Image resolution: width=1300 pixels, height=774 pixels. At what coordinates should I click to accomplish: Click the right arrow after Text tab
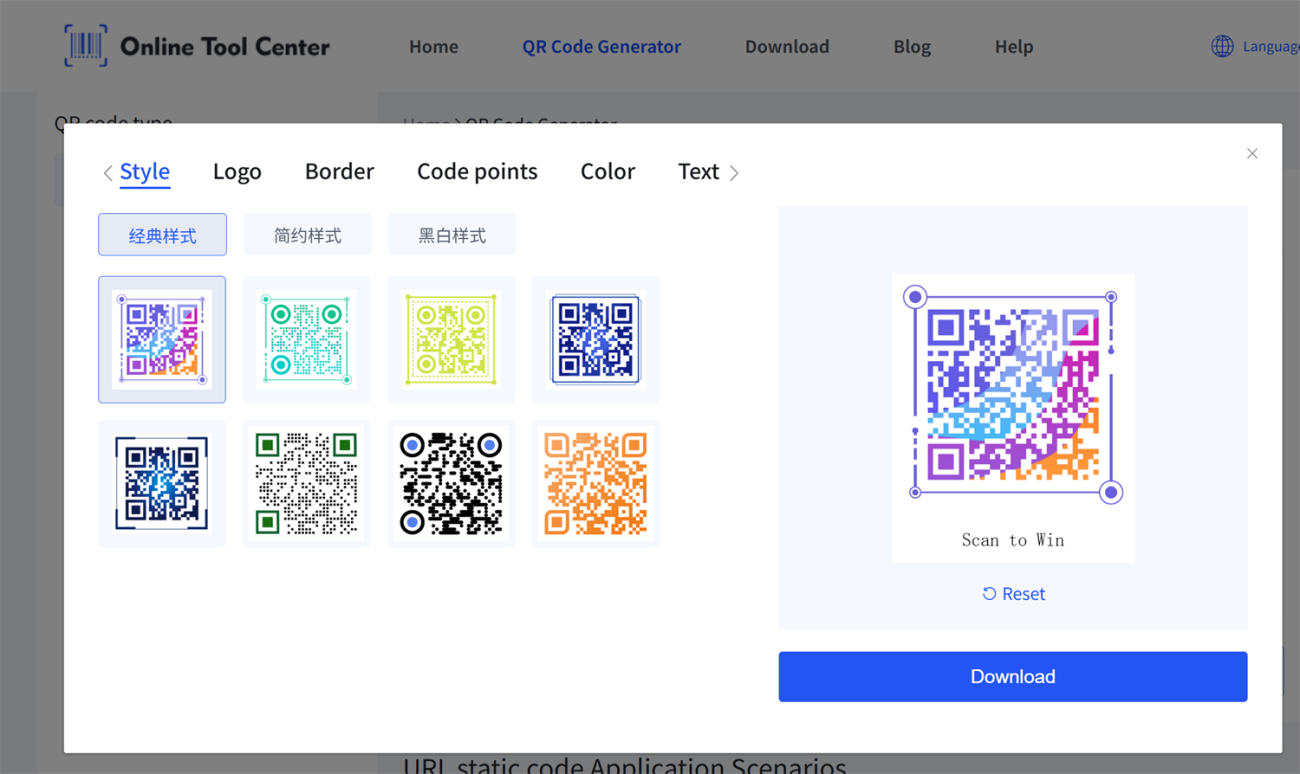tap(734, 173)
